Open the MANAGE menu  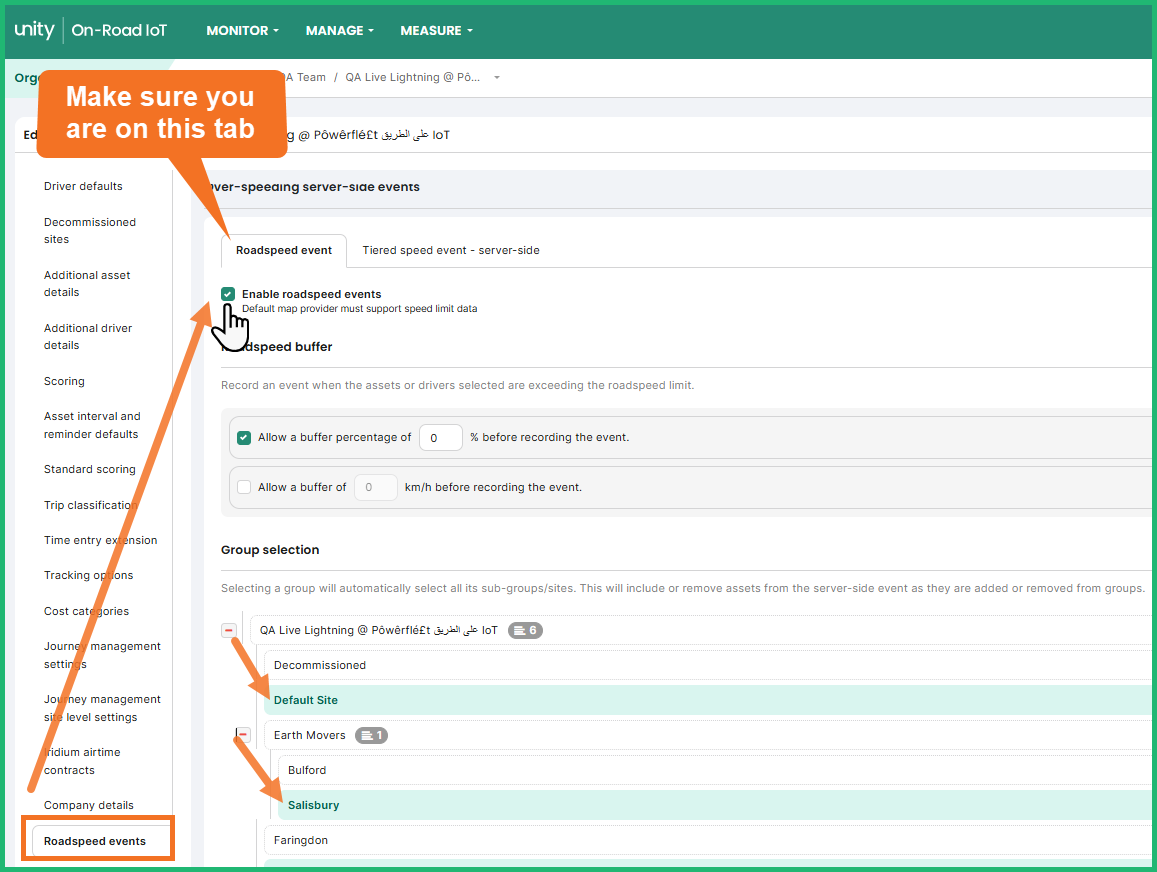[339, 30]
